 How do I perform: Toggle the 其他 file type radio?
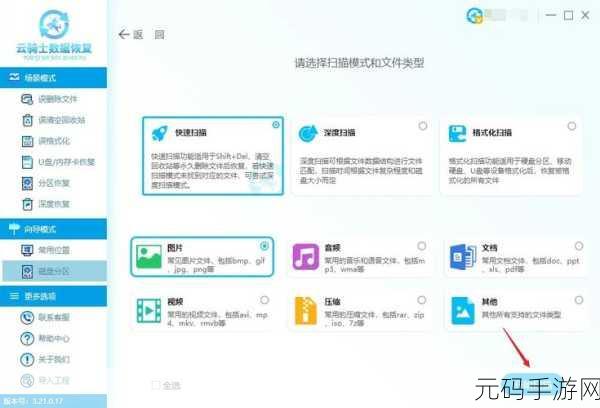point(579,300)
